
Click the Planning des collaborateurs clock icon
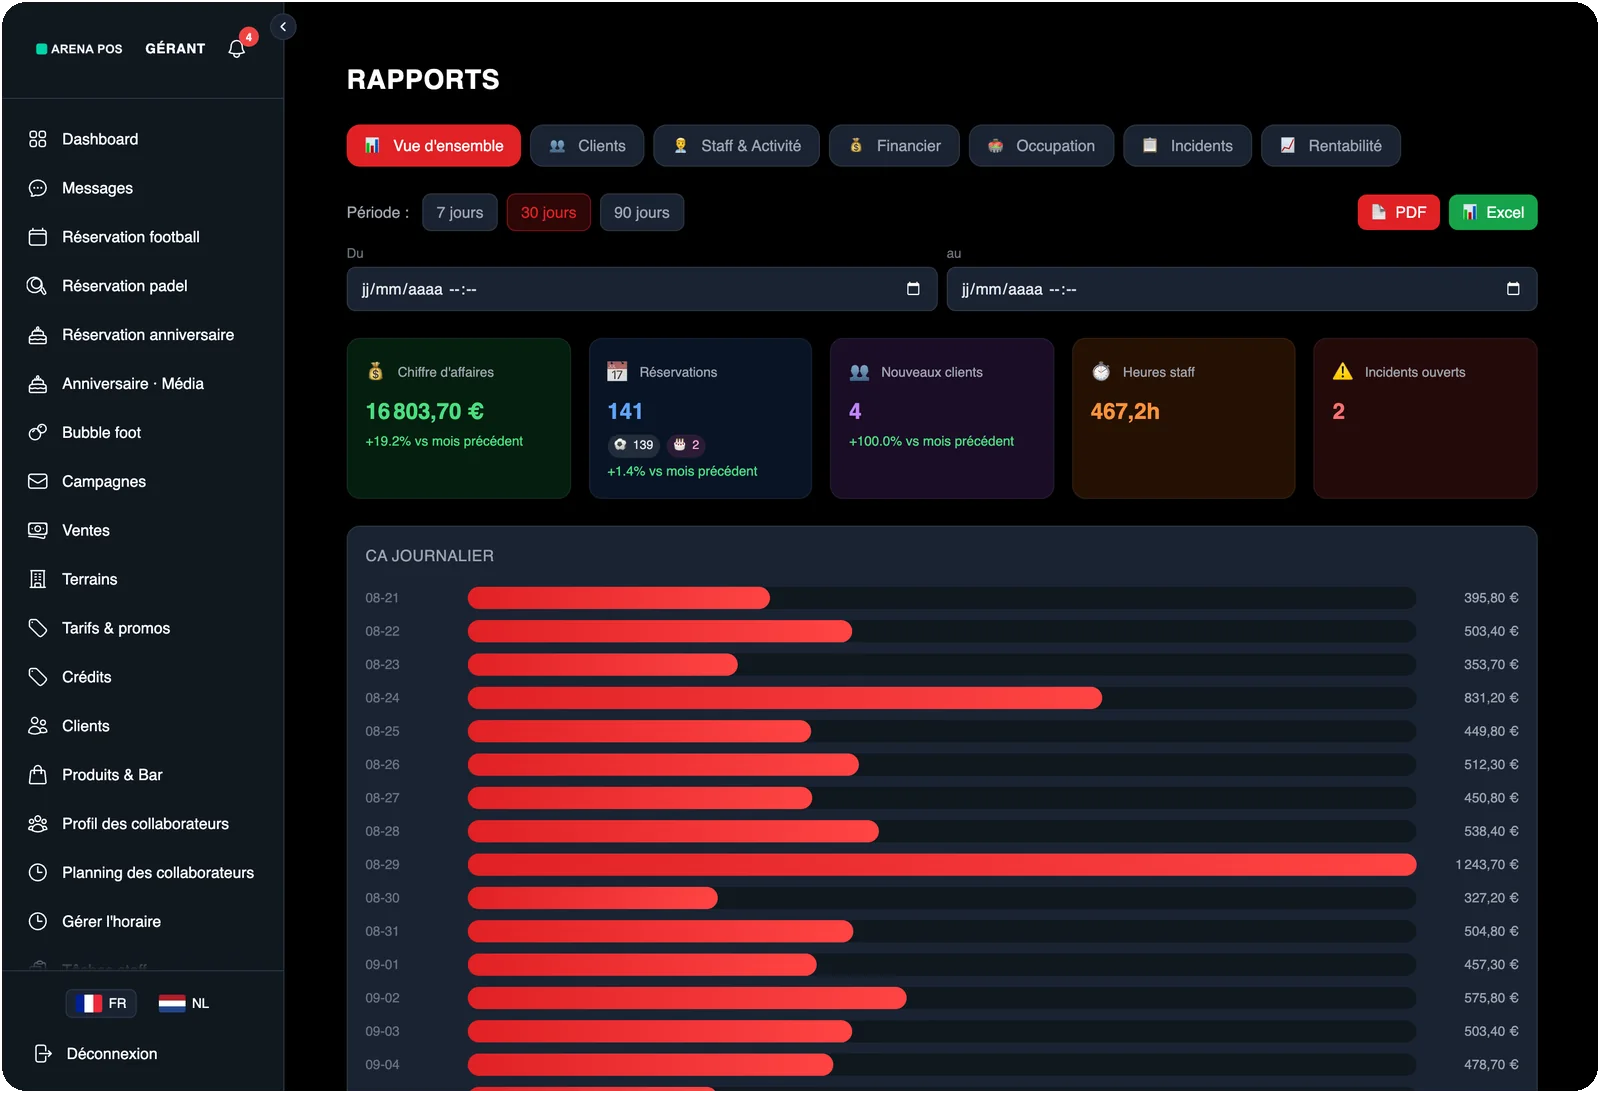pos(38,873)
